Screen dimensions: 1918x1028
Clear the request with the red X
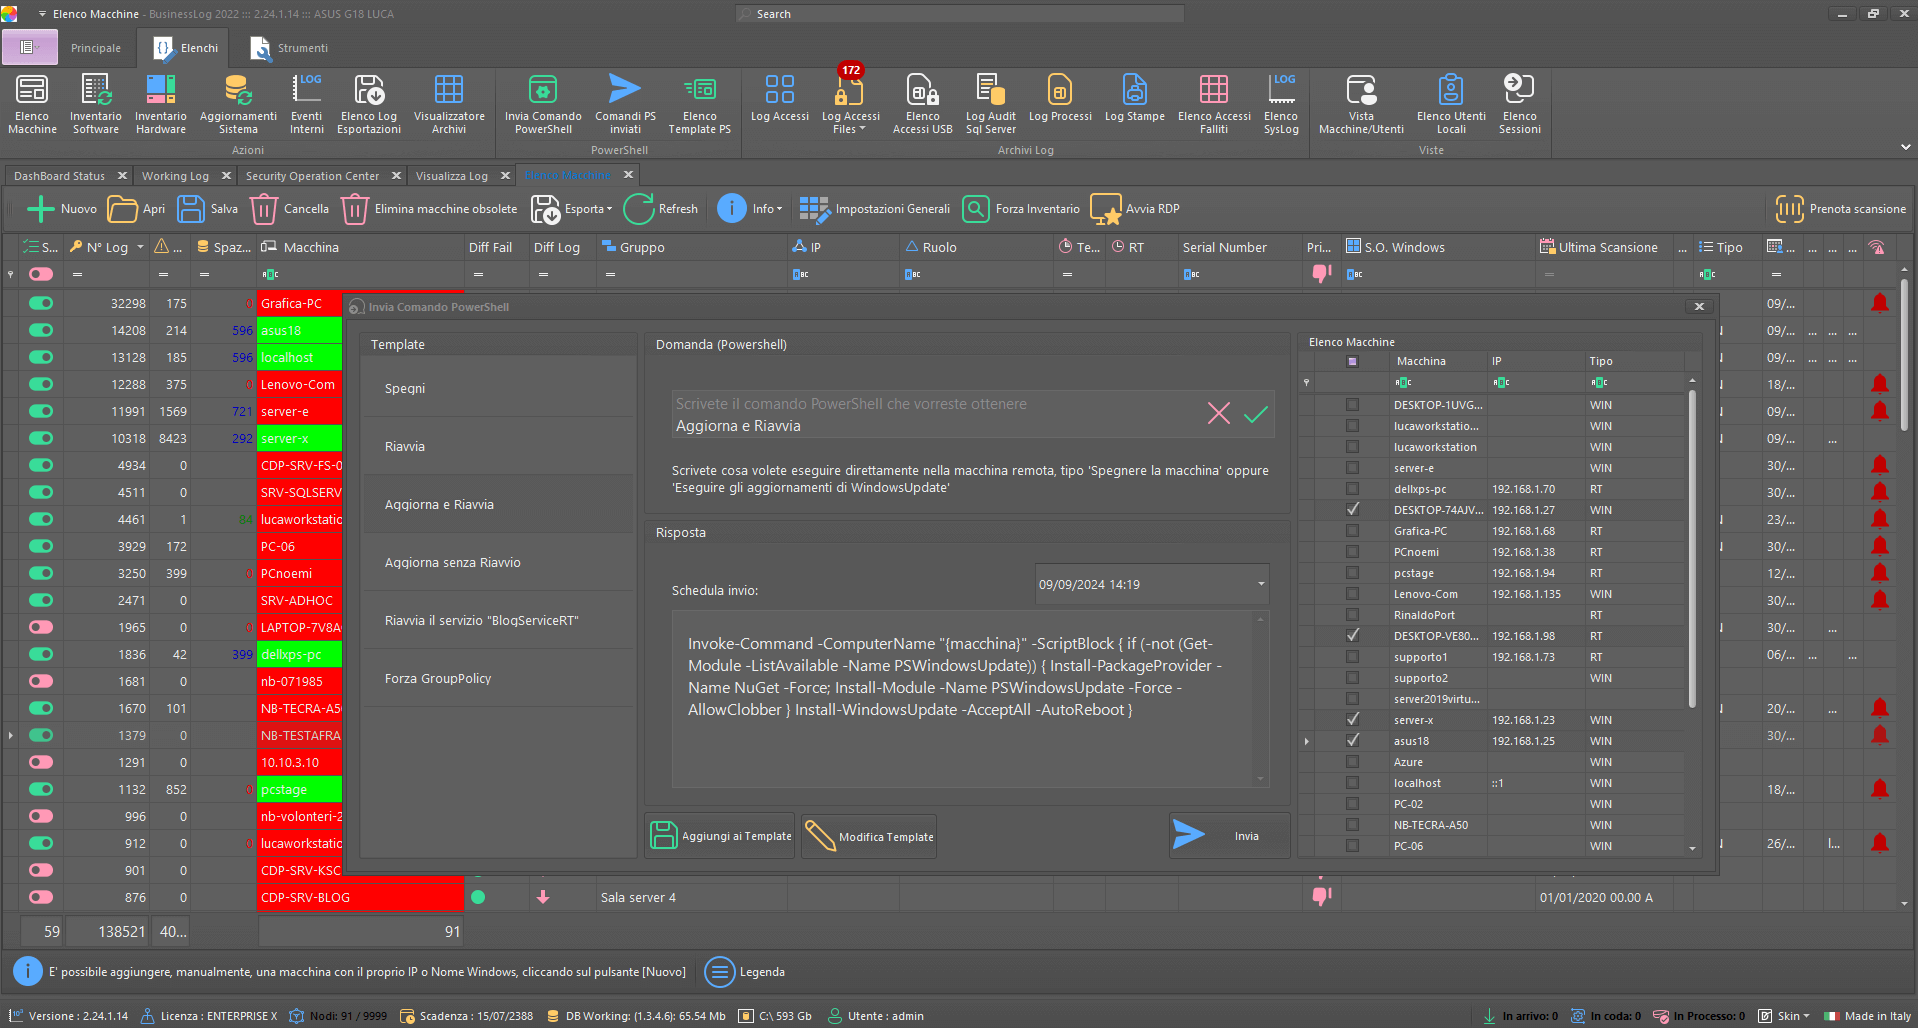[x=1218, y=413]
